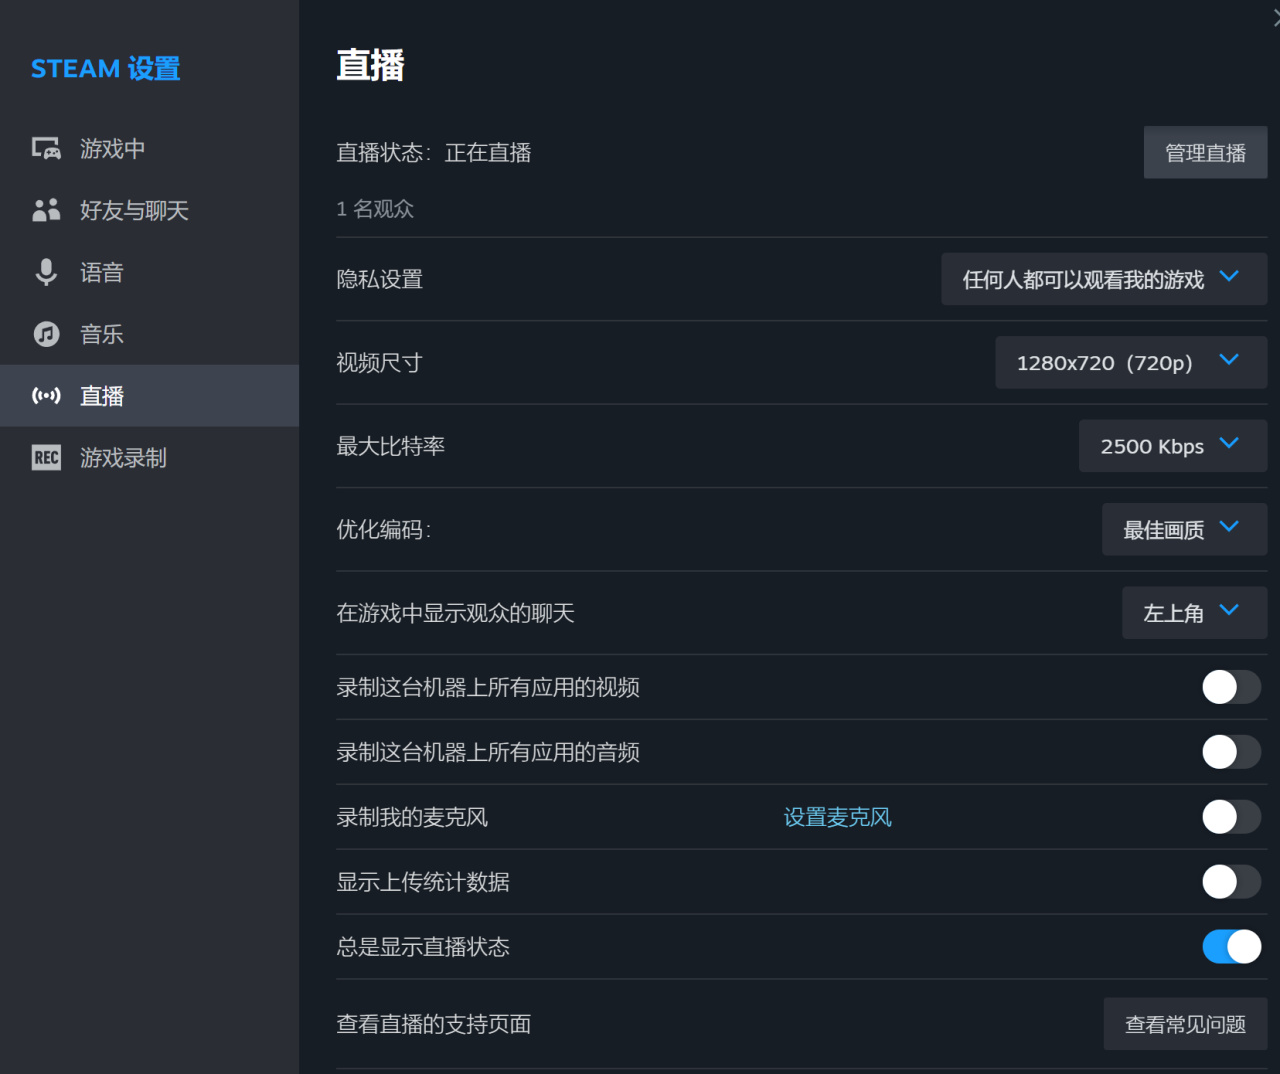
Task: Click the 查看直播的支持页面 label
Action: pos(434,1024)
